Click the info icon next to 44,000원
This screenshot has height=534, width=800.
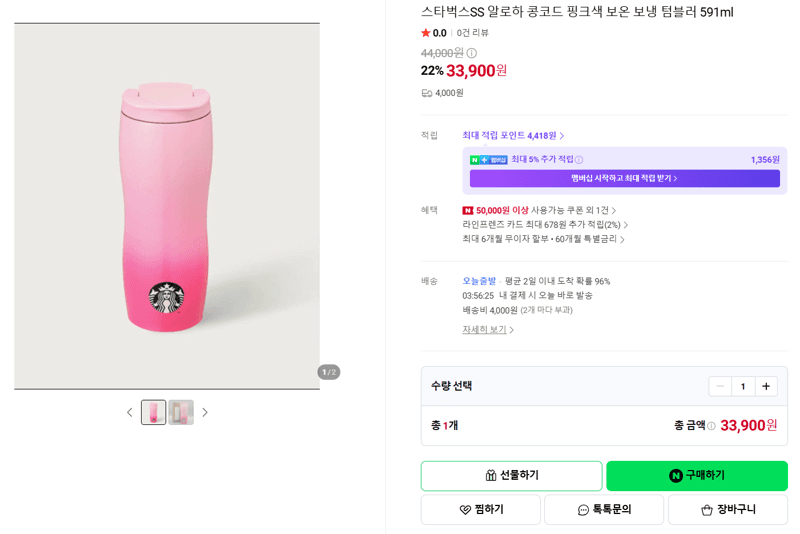click(x=472, y=53)
